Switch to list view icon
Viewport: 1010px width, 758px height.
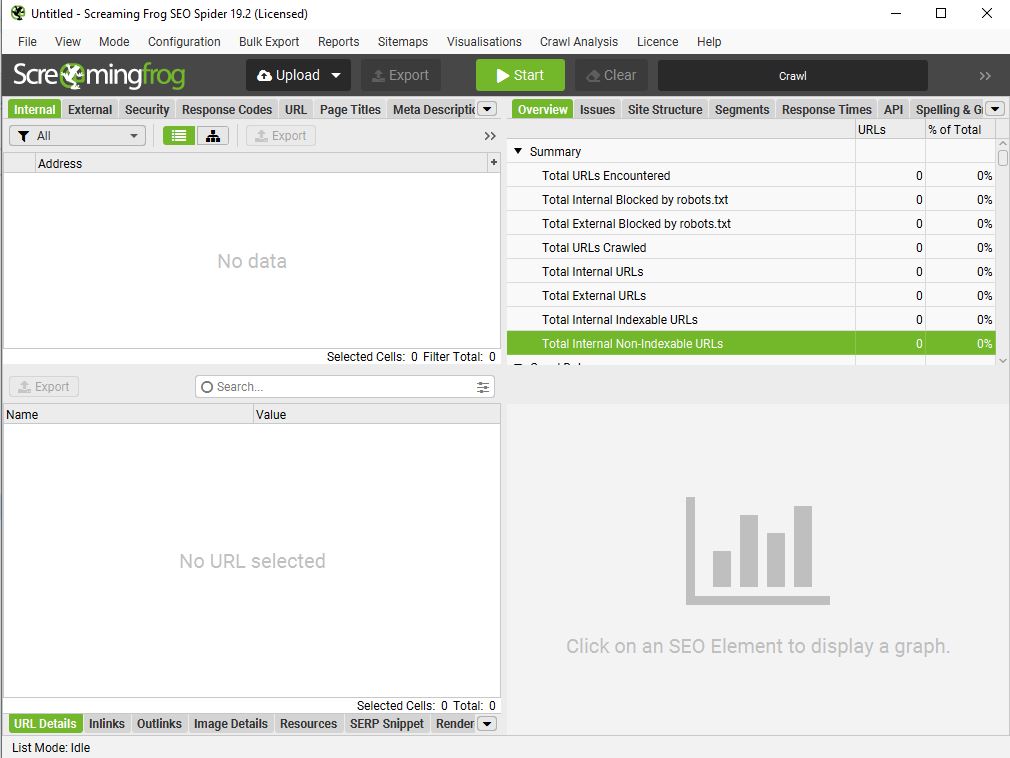[178, 136]
